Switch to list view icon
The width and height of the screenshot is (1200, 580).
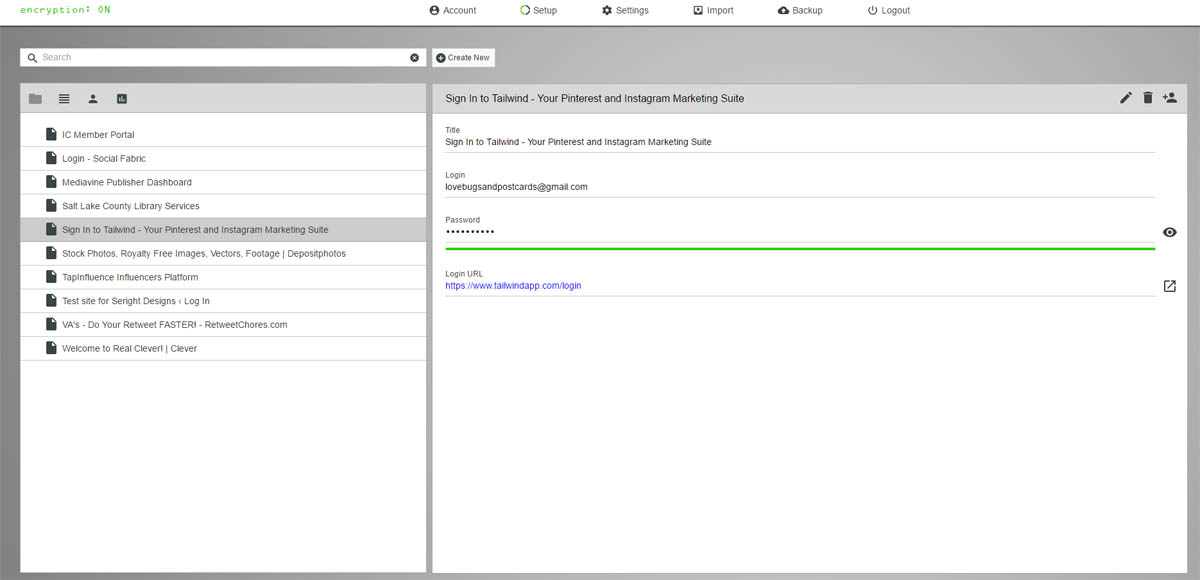(x=64, y=99)
